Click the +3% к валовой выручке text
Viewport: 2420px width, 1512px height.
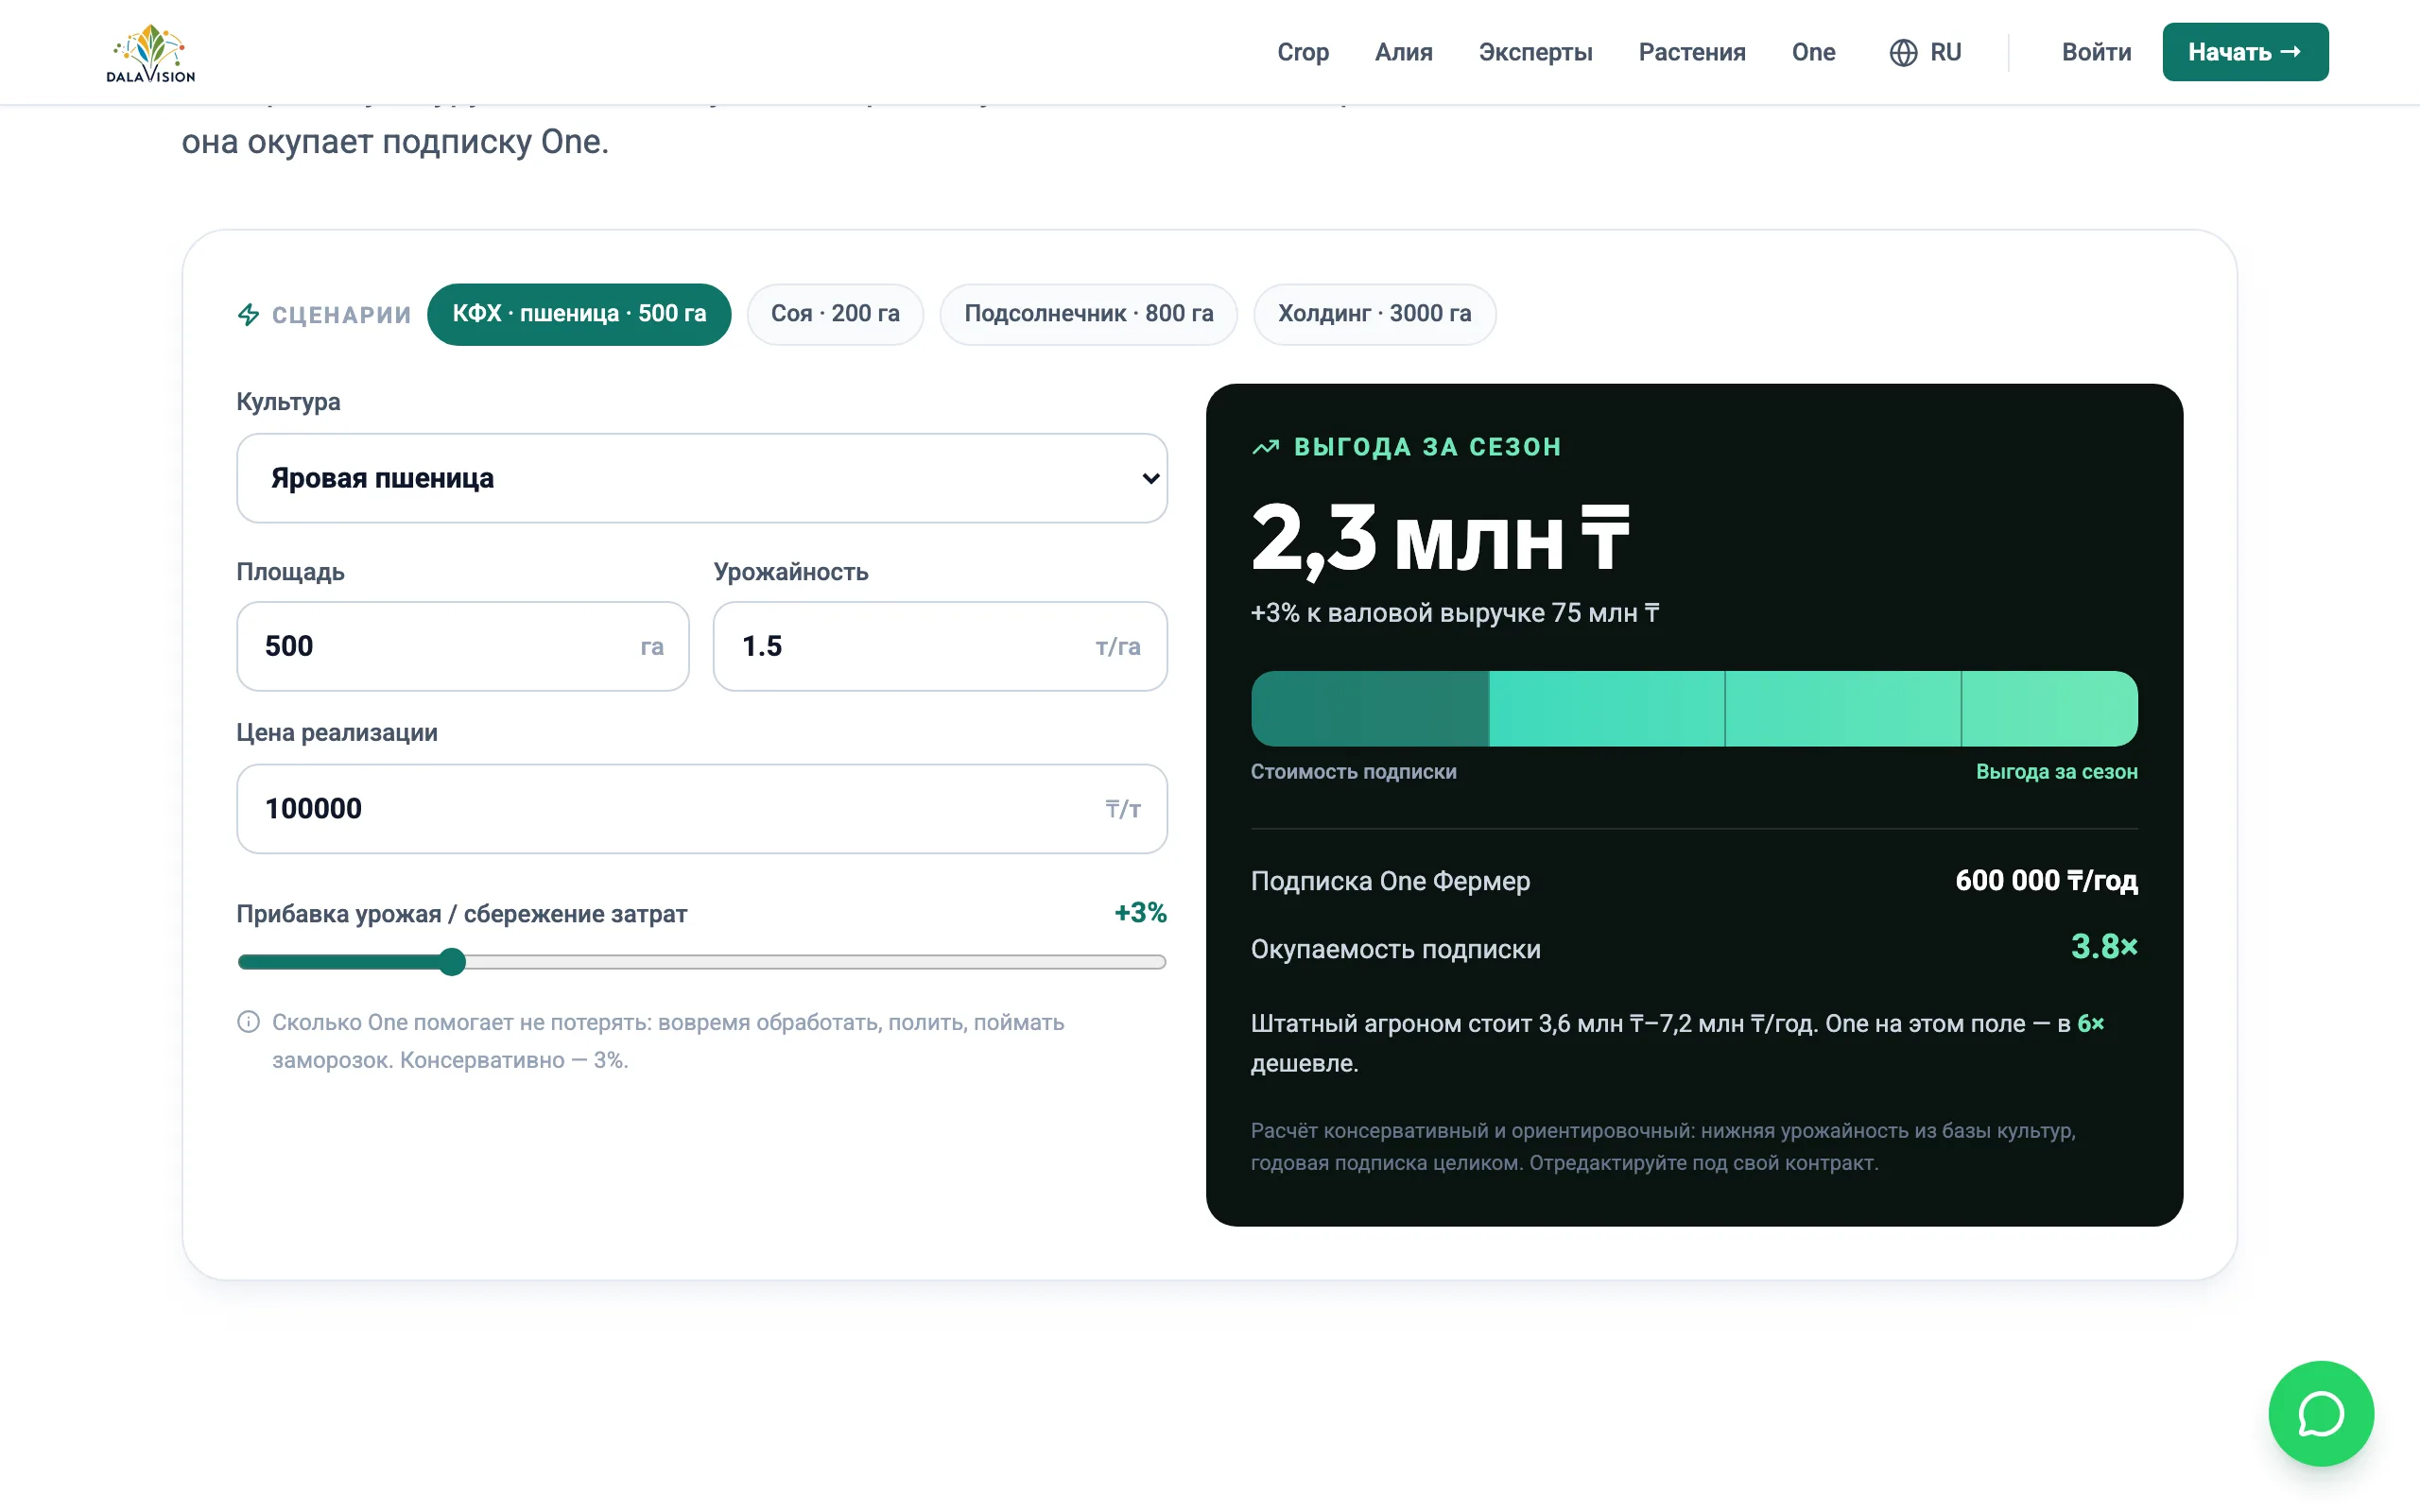1455,613
